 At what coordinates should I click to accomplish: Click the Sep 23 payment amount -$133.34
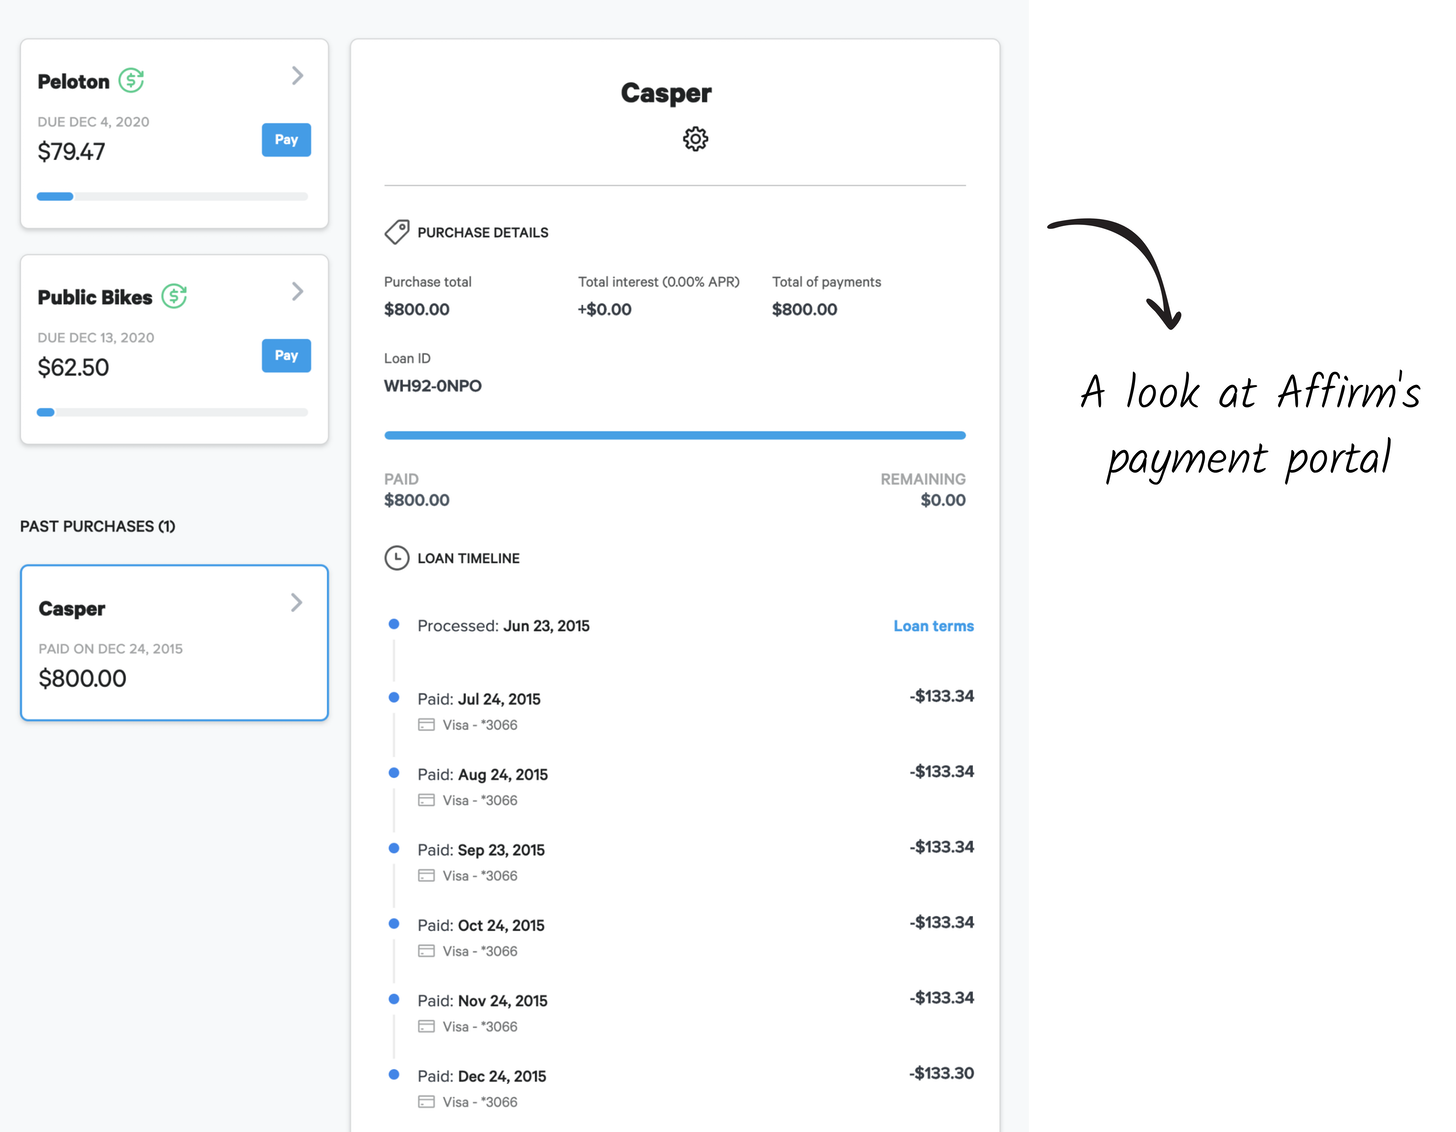point(941,847)
